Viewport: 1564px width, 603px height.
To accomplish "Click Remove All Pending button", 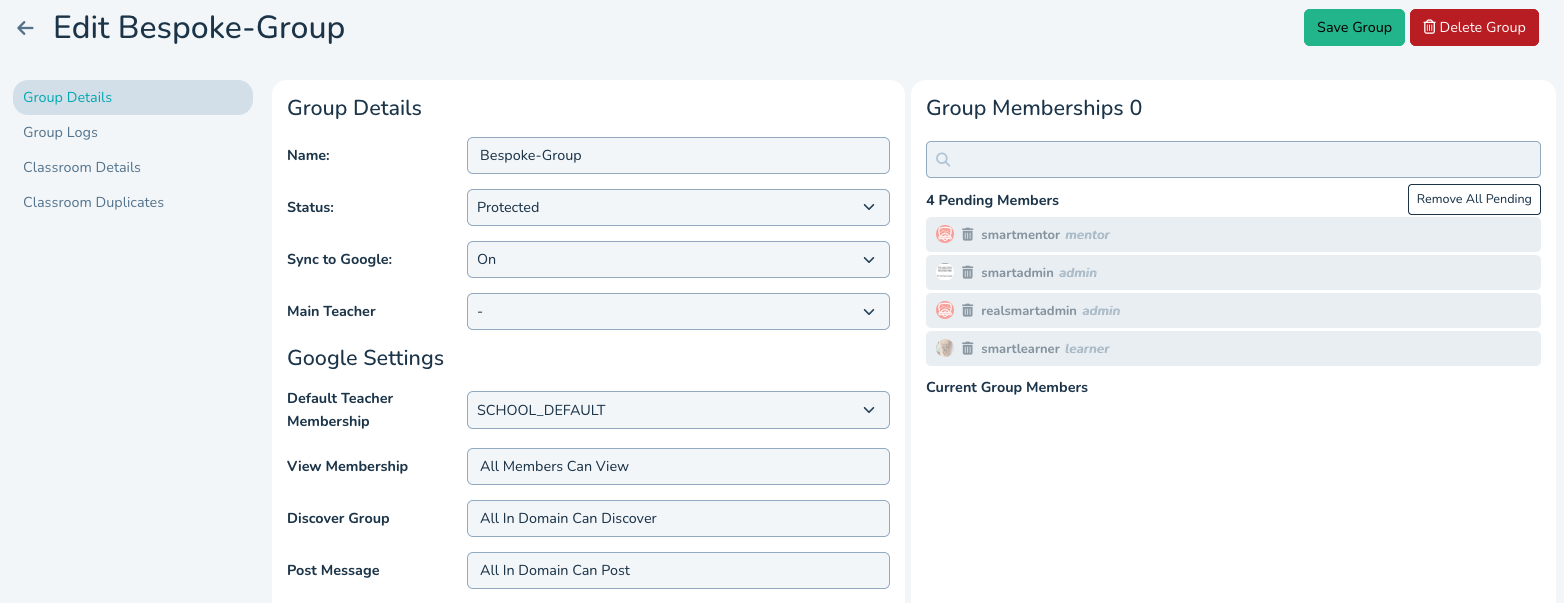I will coord(1474,199).
